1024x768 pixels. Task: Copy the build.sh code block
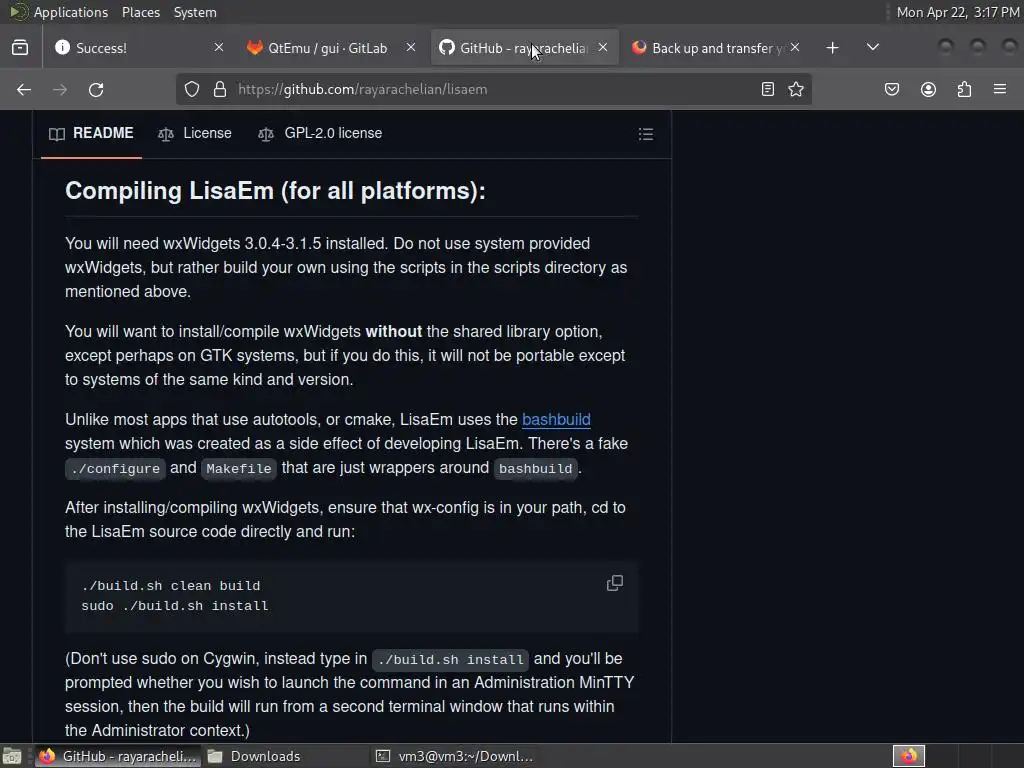point(615,583)
